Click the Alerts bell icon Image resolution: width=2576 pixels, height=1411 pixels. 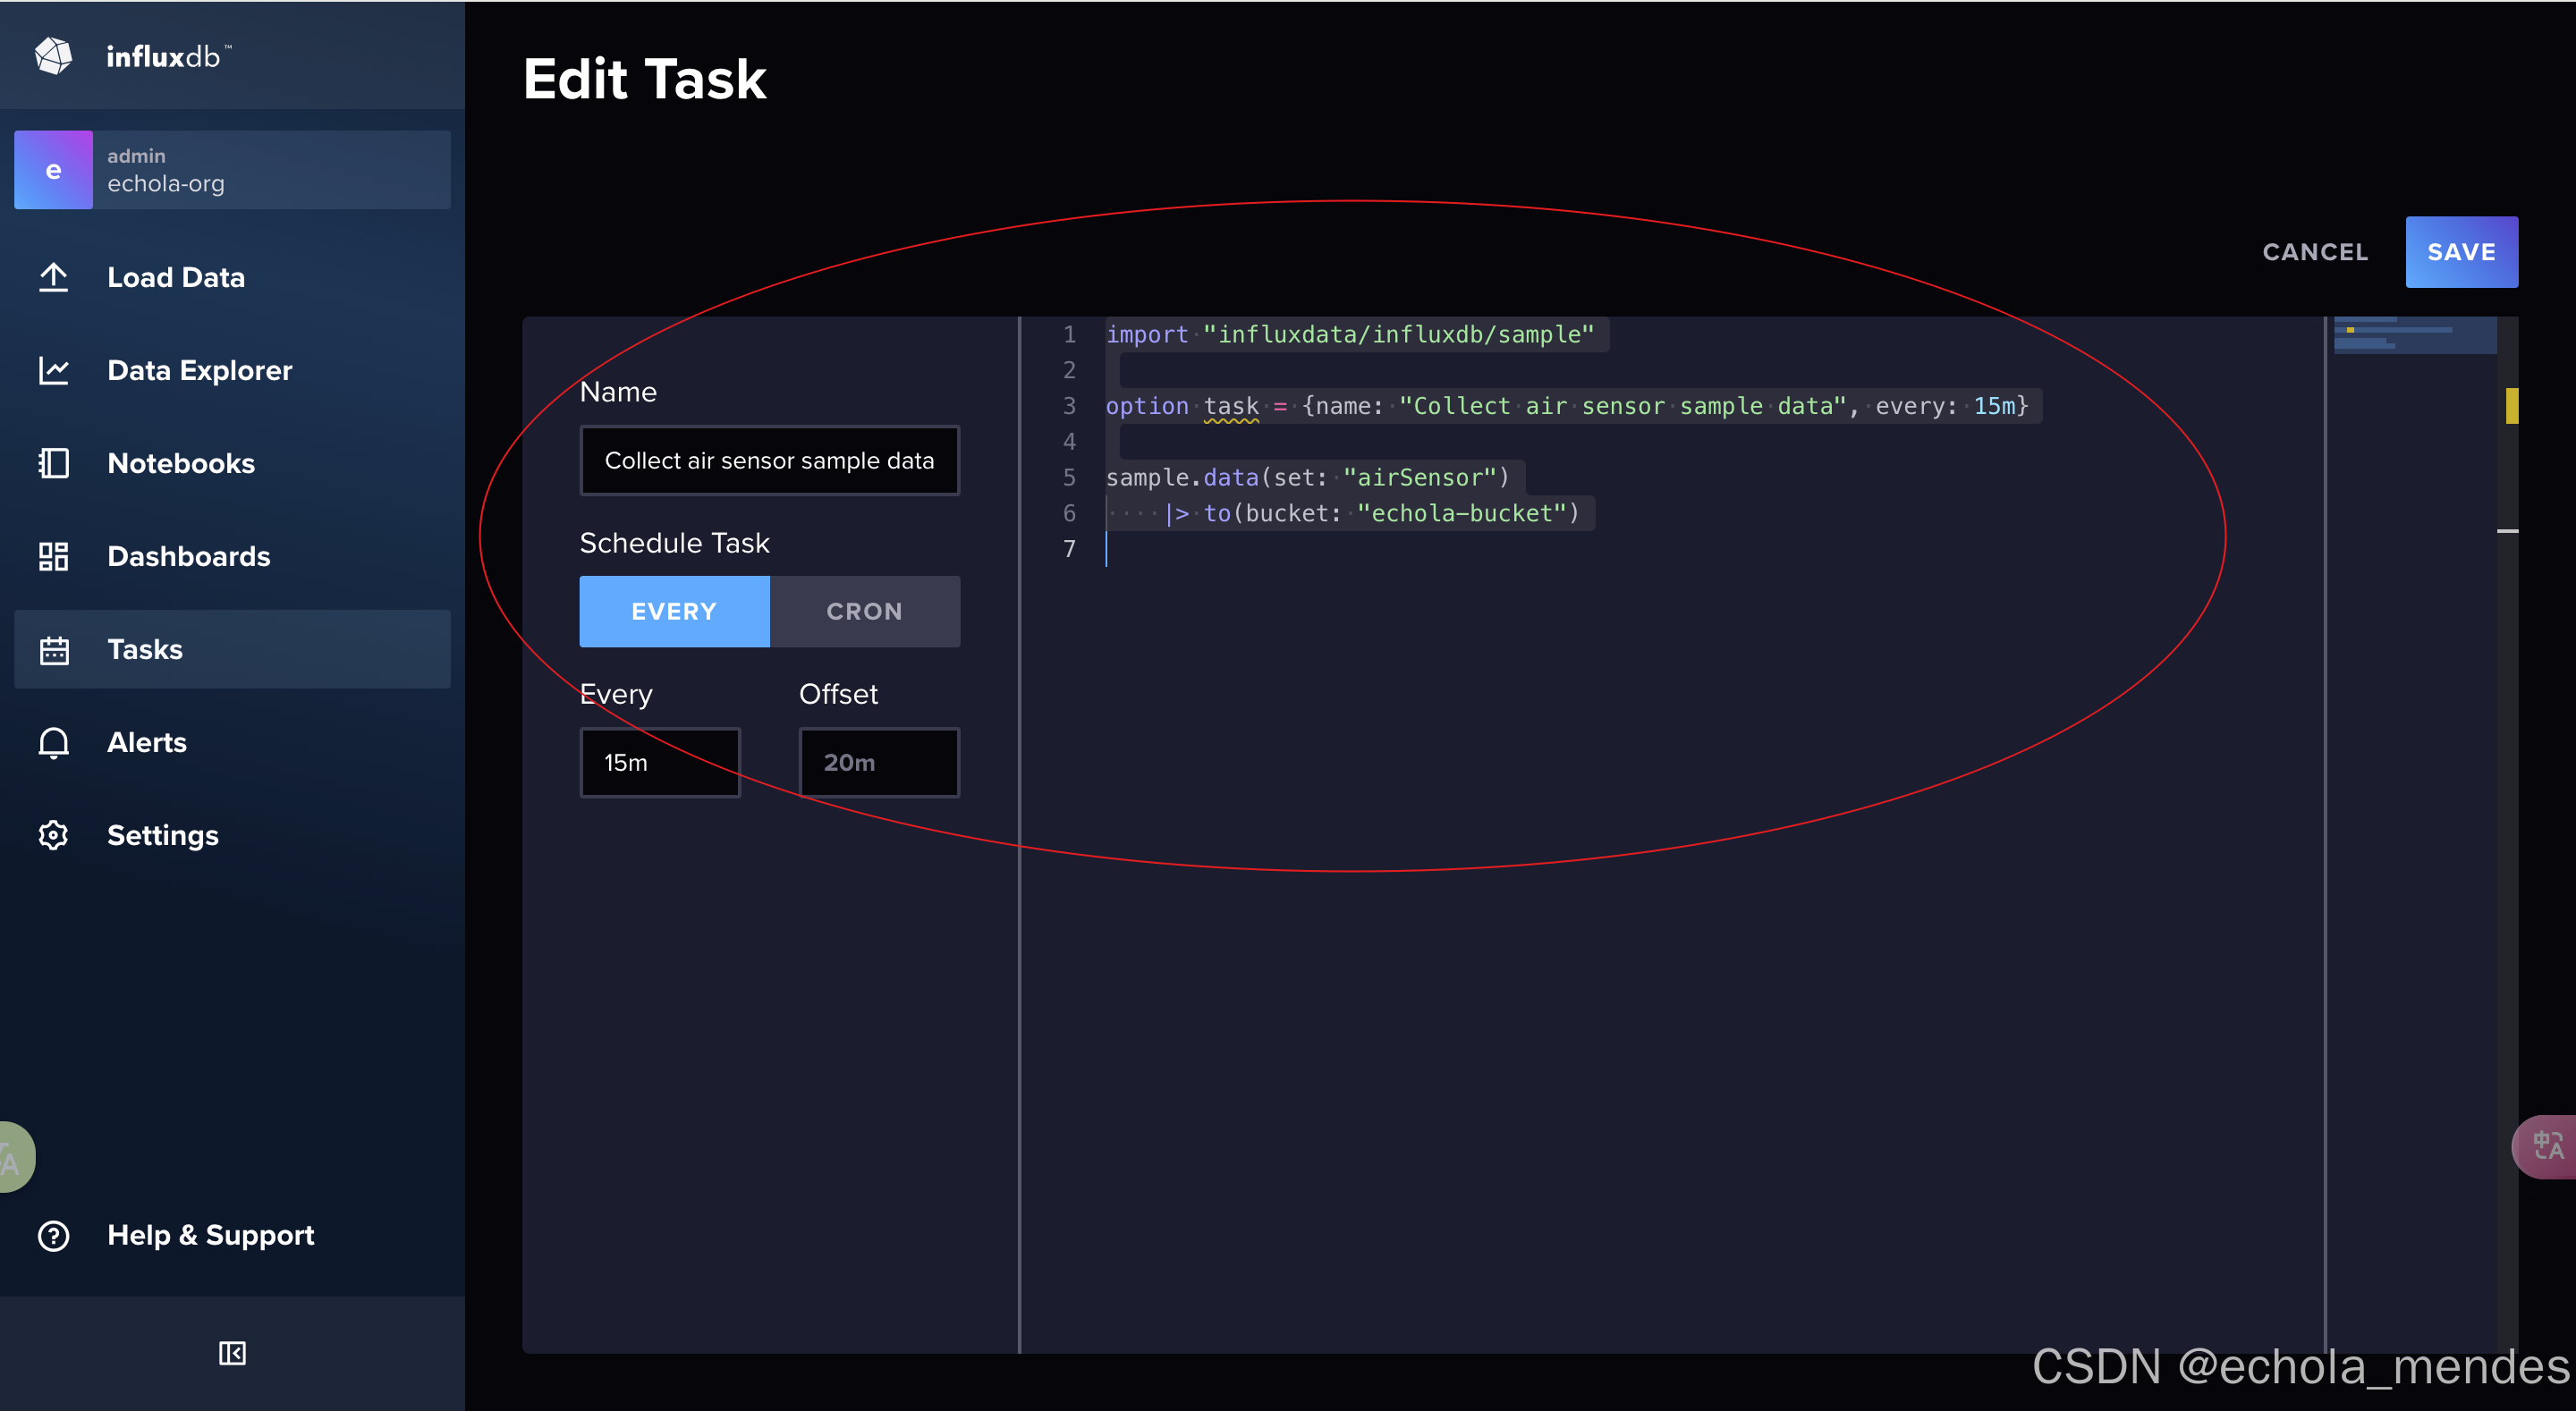pyautogui.click(x=53, y=743)
